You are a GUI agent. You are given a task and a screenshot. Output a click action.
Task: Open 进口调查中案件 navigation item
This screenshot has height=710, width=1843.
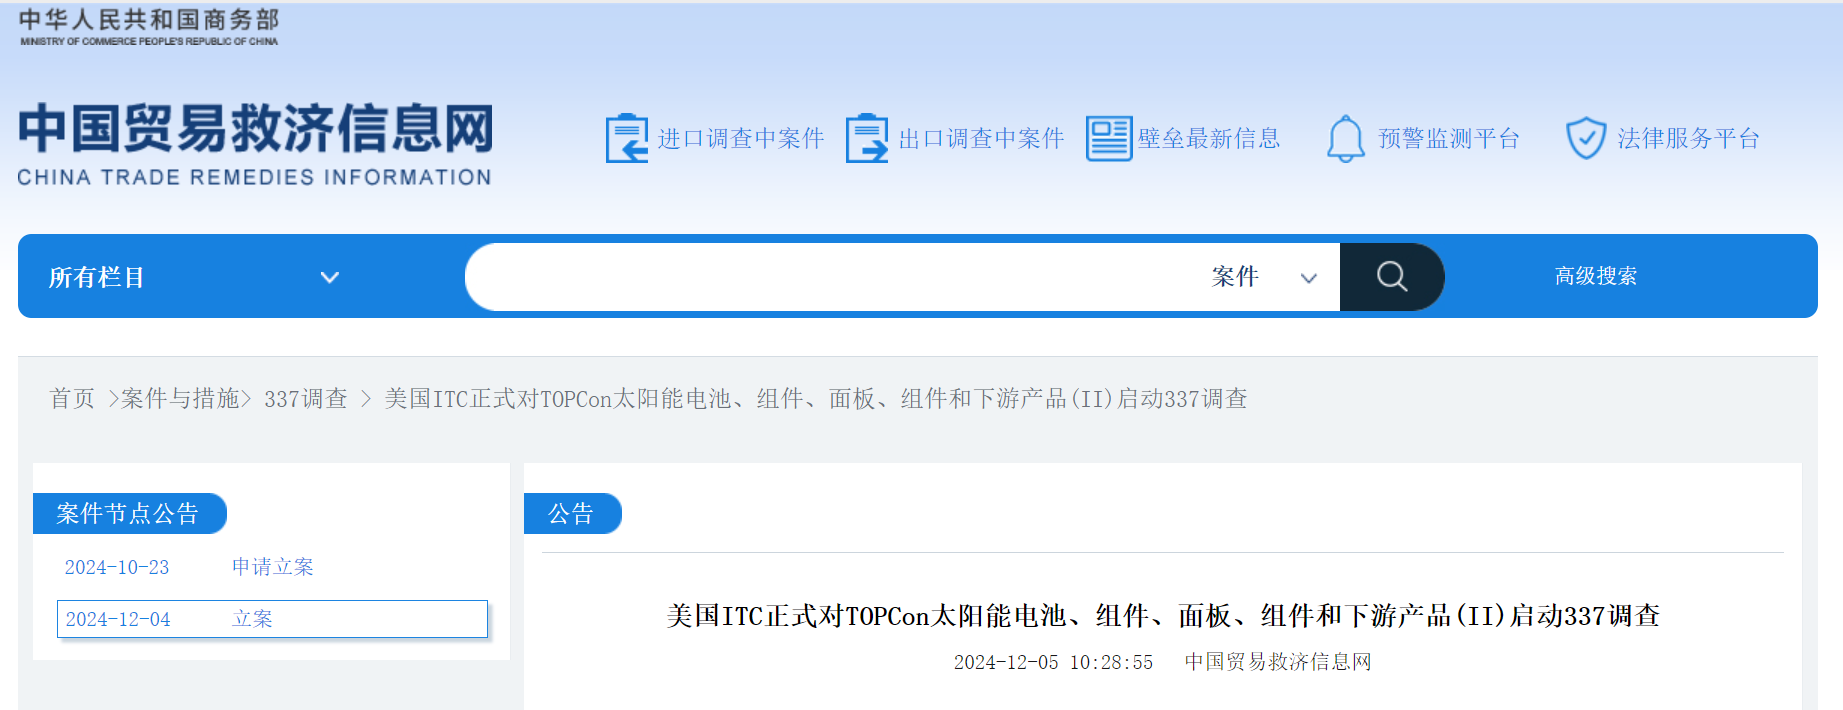(740, 138)
